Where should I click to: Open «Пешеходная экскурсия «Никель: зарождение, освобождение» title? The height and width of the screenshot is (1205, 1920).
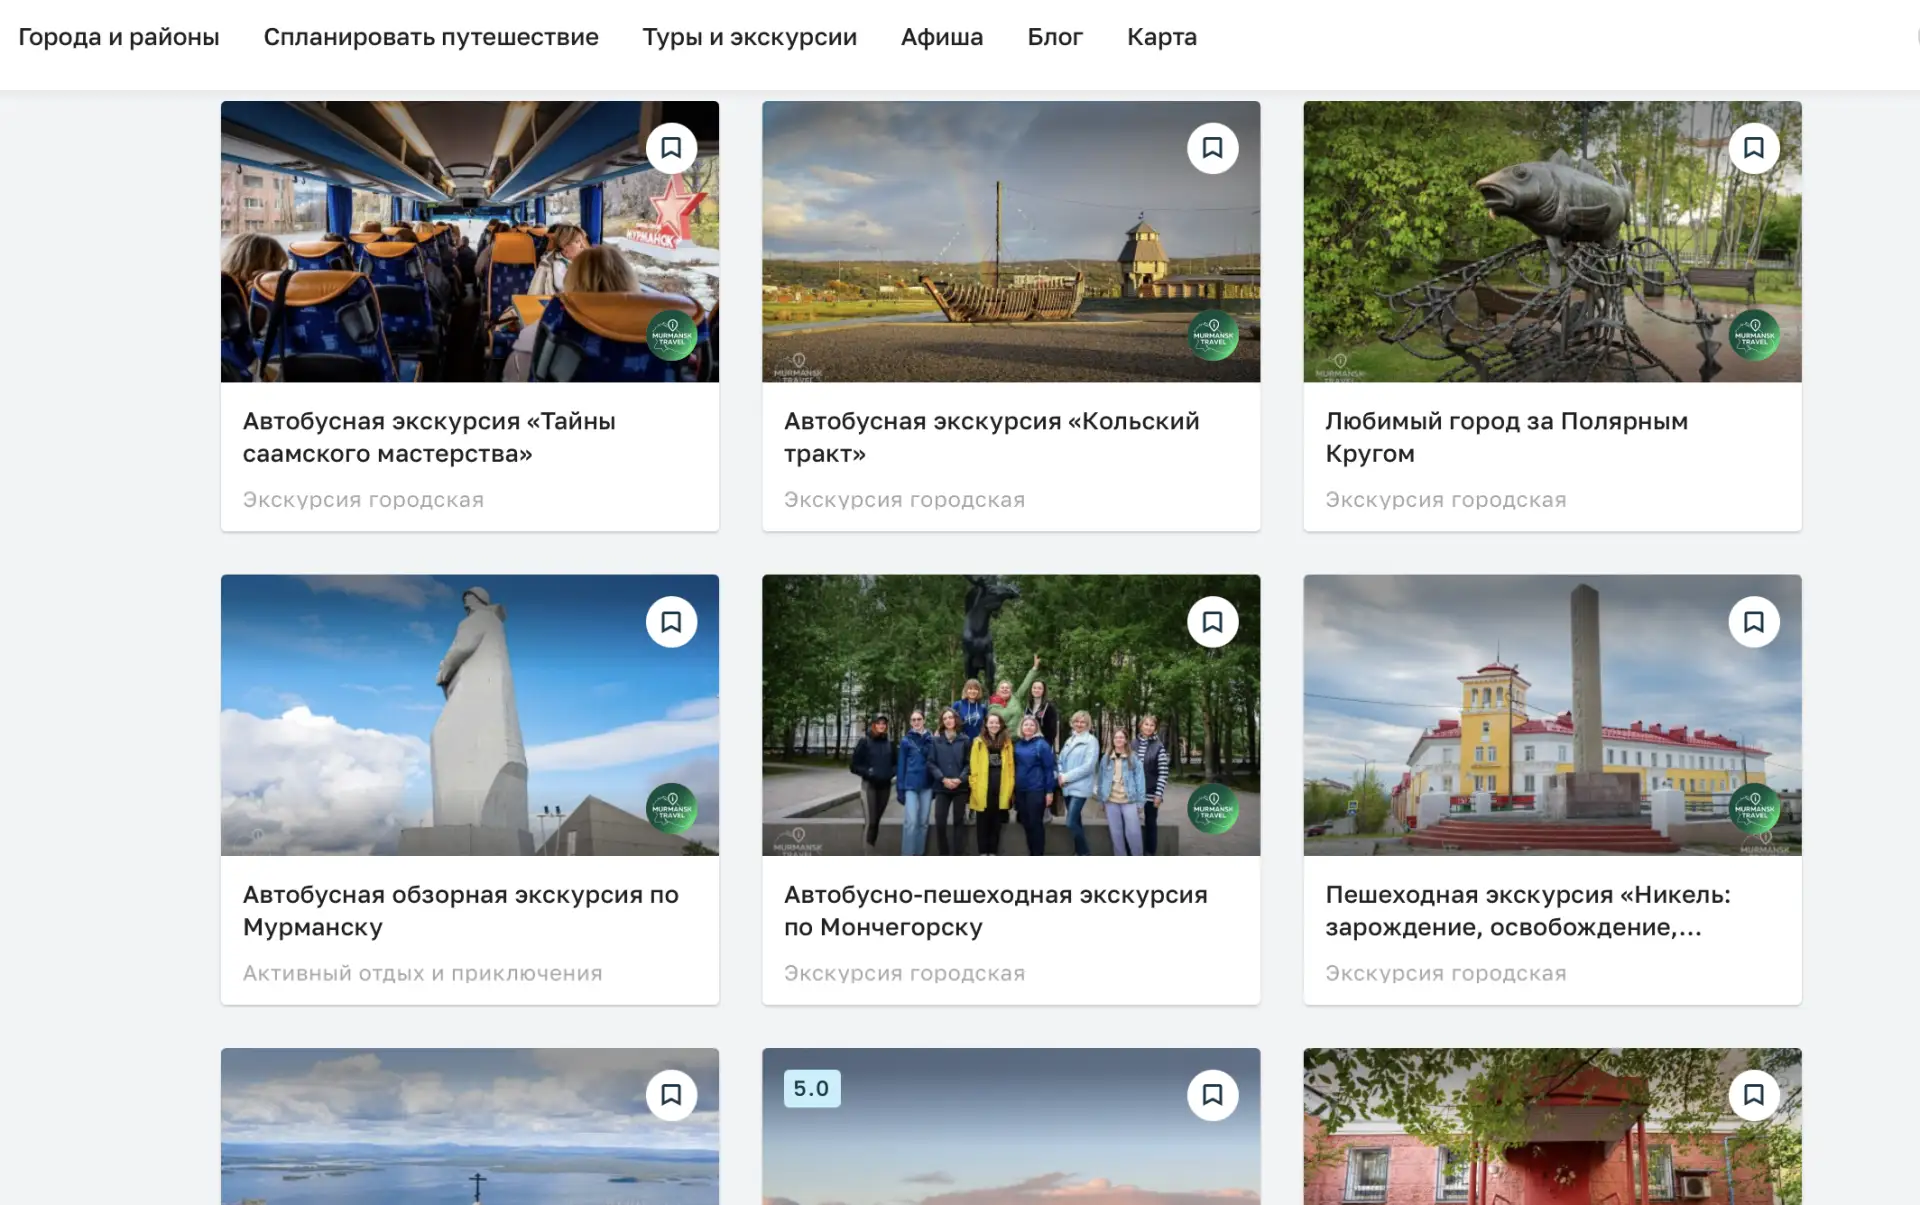[1528, 911]
